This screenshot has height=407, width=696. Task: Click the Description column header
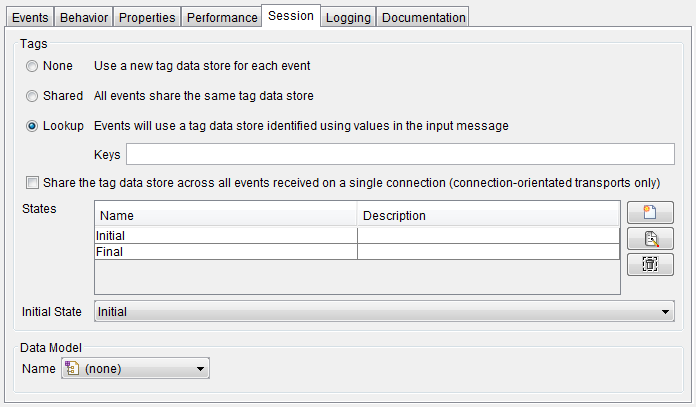[x=488, y=215]
